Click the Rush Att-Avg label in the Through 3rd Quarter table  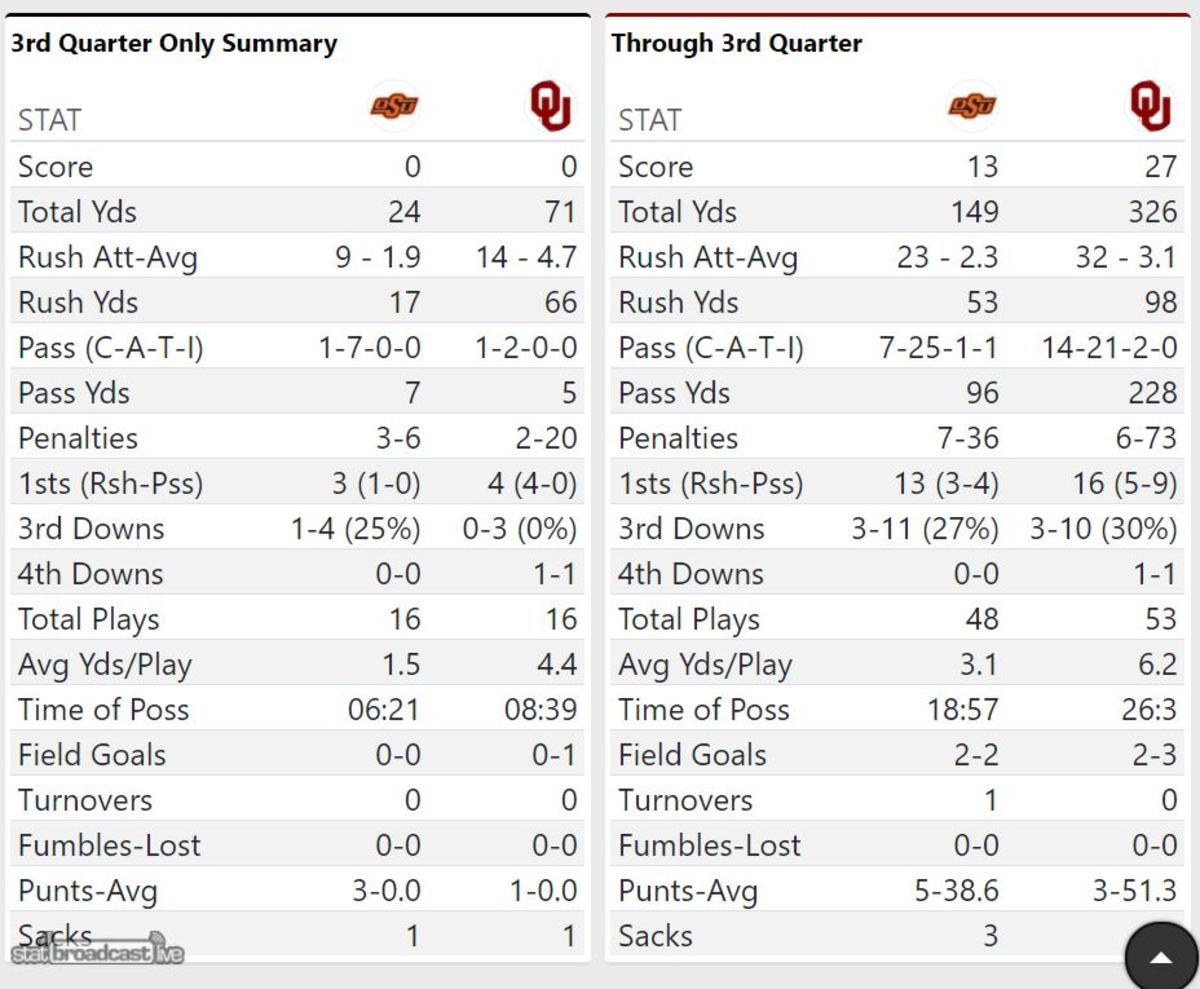coord(708,258)
